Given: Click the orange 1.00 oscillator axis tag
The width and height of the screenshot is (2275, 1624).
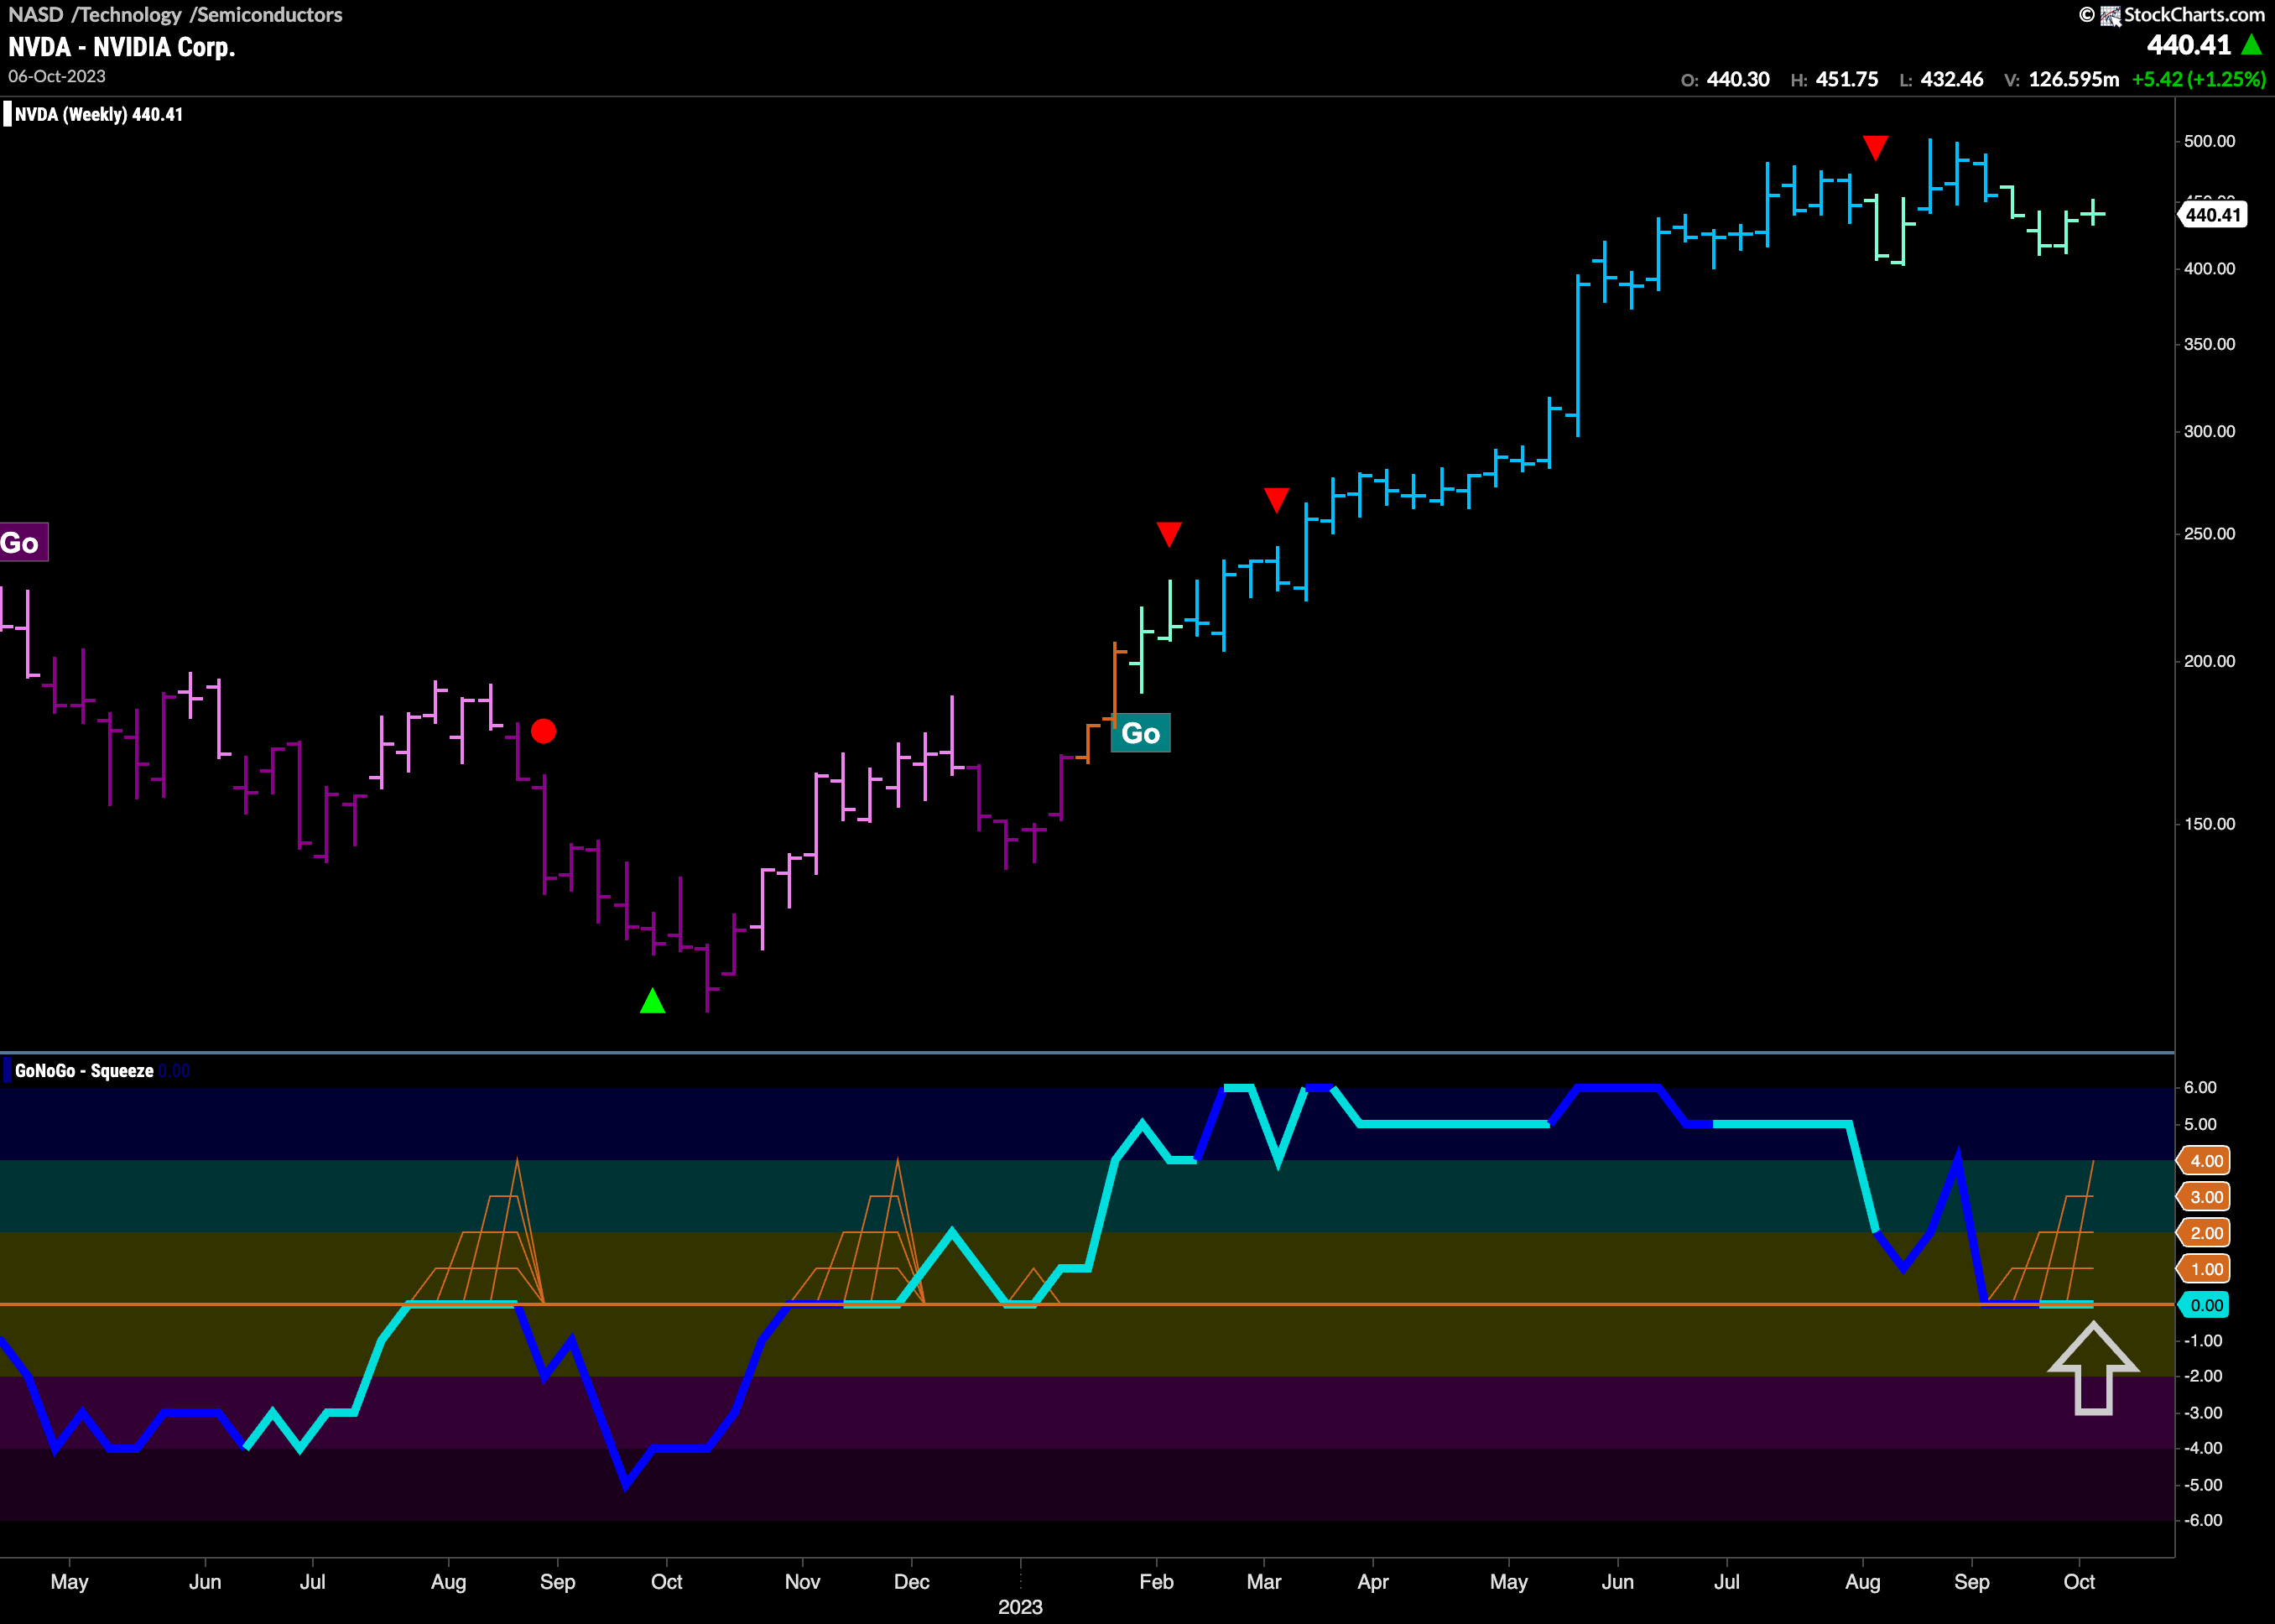Looking at the screenshot, I should [2205, 1269].
